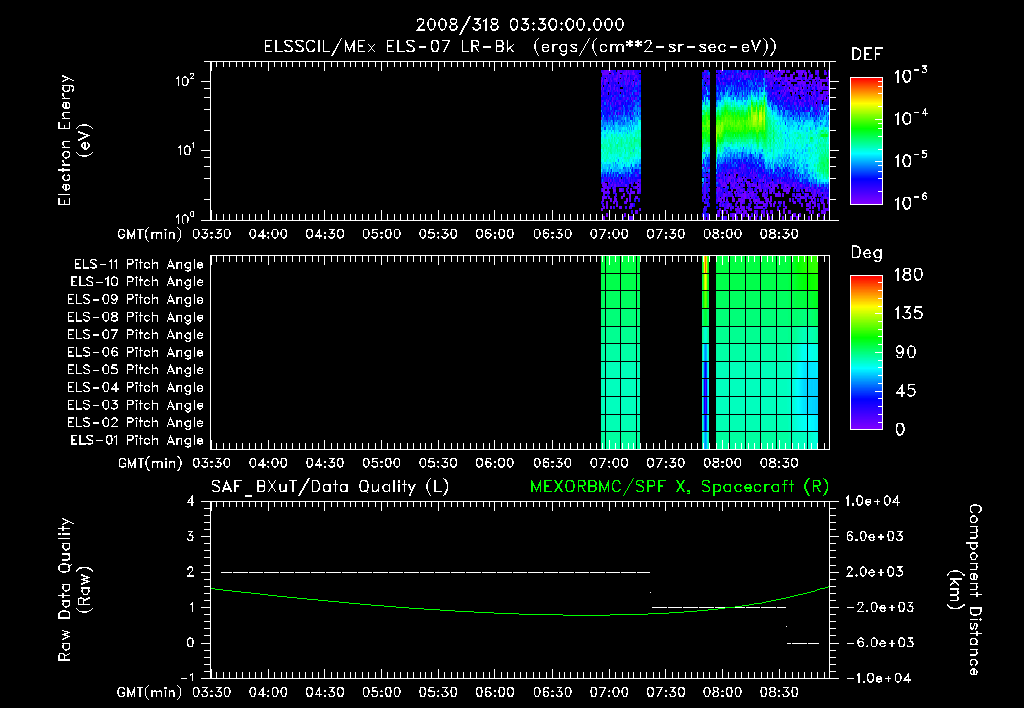Click the spectrogram data block starting near 07:00
The height and width of the screenshot is (708, 1024).
(620, 142)
